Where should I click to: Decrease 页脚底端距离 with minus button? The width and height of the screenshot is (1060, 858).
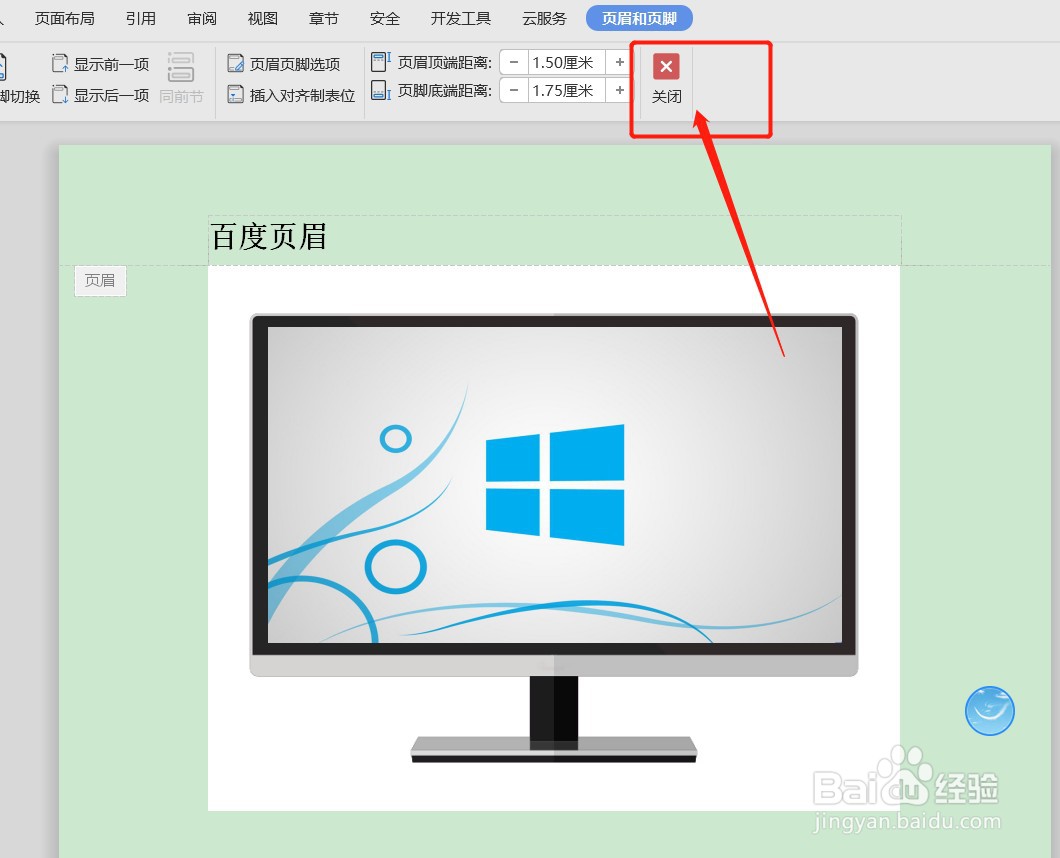(514, 90)
